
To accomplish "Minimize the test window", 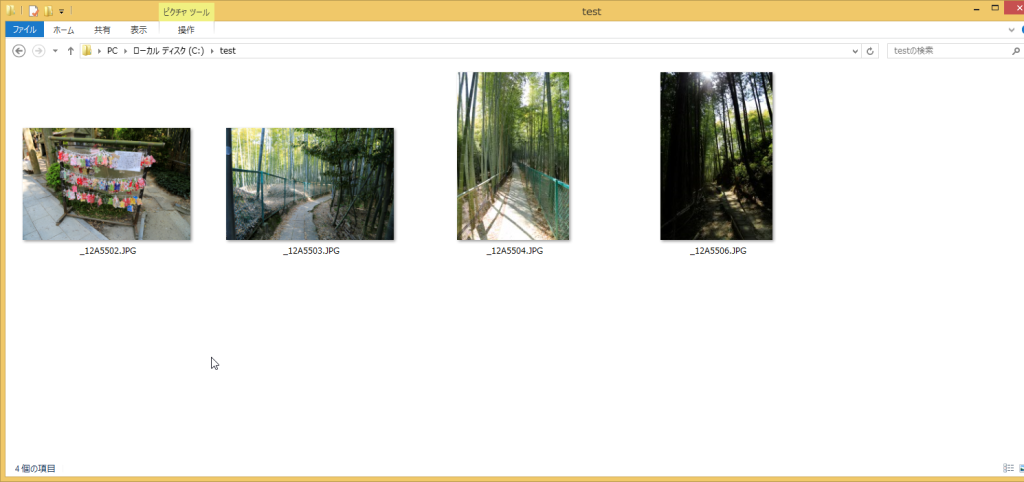I will 976,8.
